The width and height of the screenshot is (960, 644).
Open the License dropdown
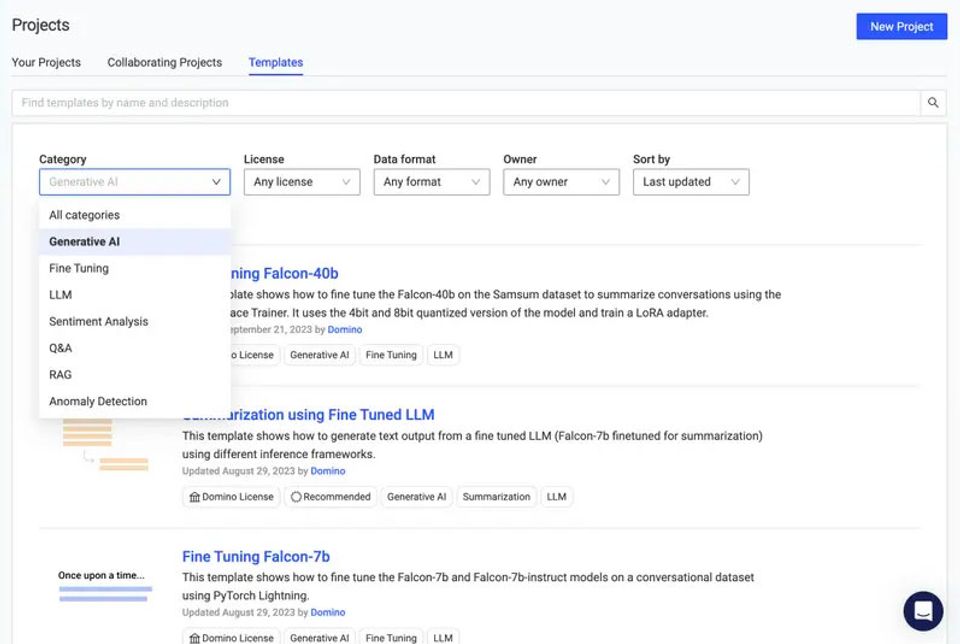302,182
